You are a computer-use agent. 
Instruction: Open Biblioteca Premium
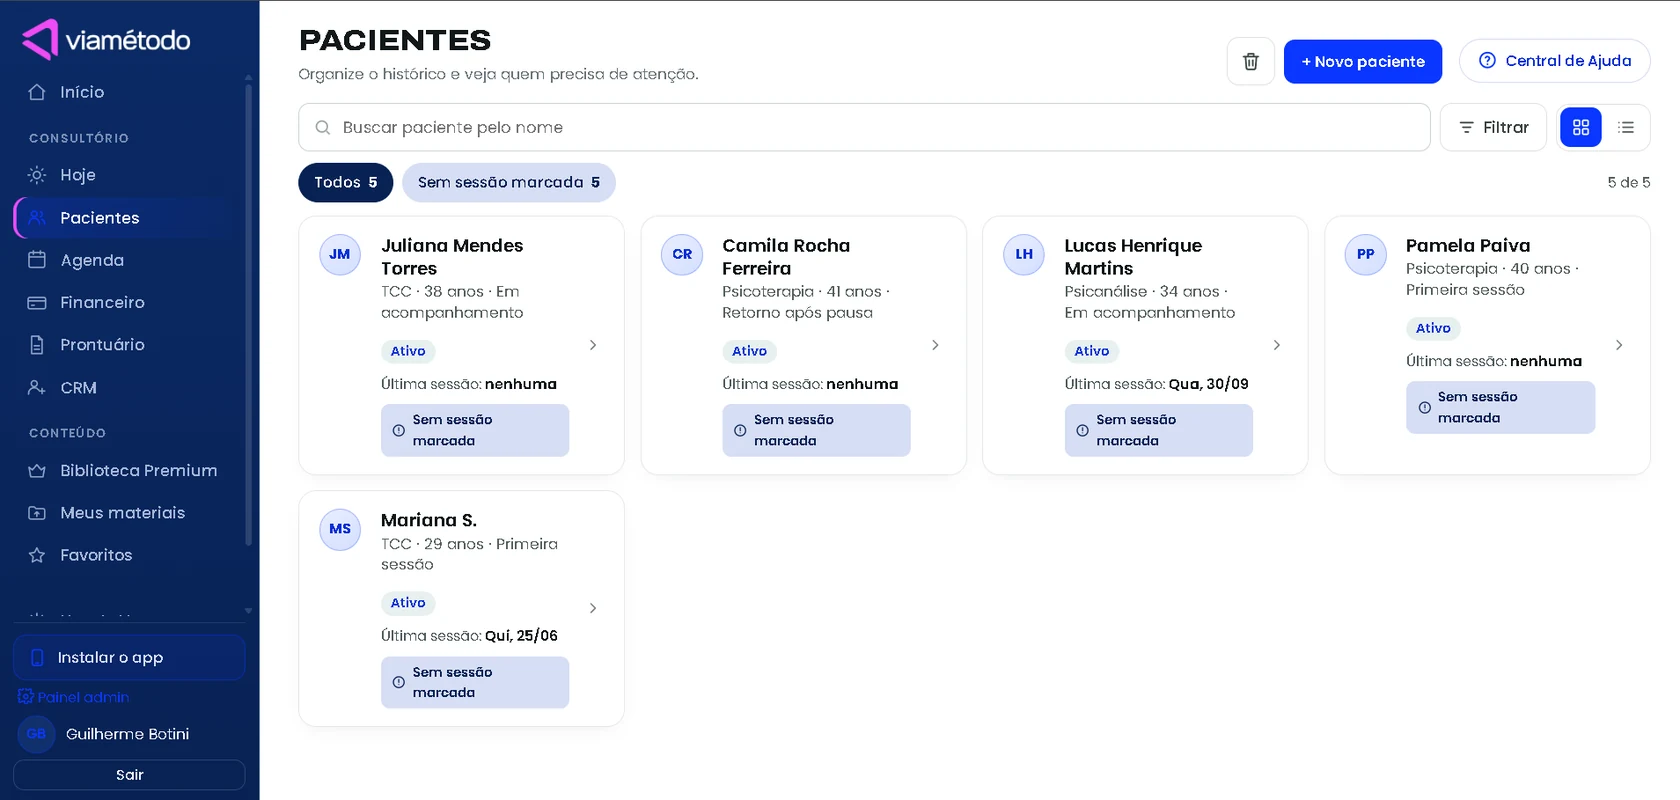[x=124, y=471]
